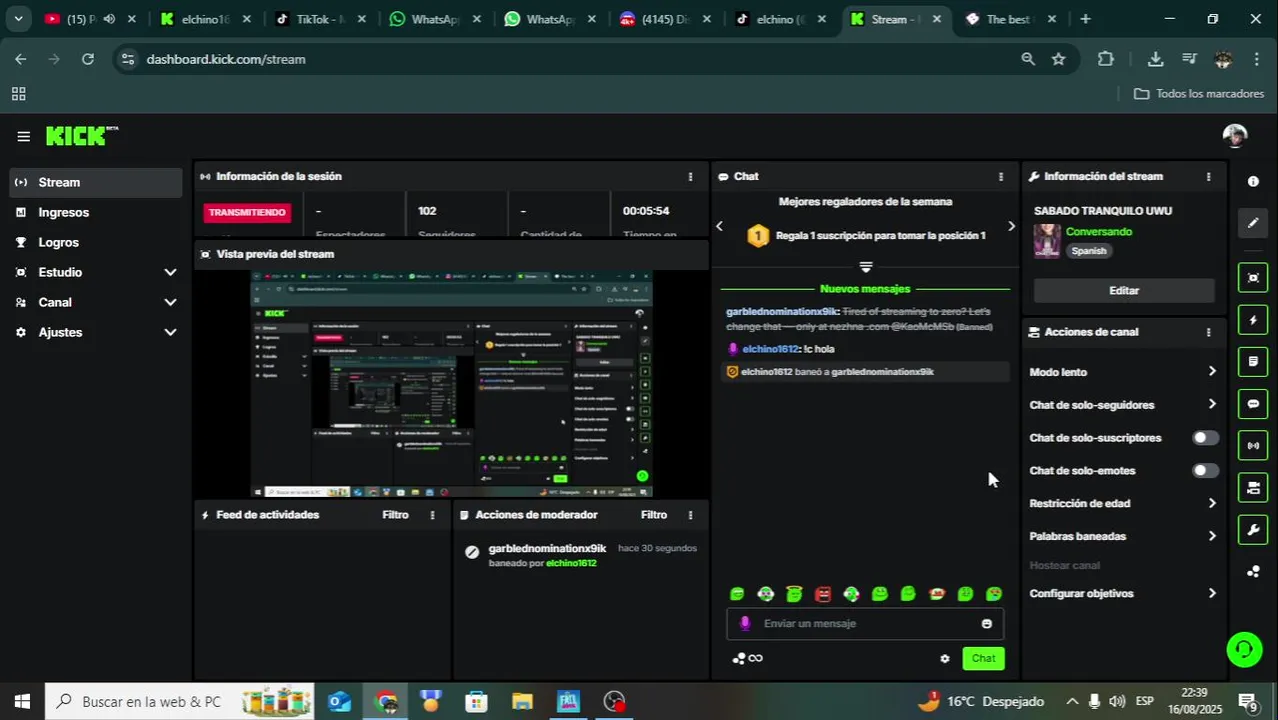Focus the Enviar un mensaje input

(x=866, y=623)
